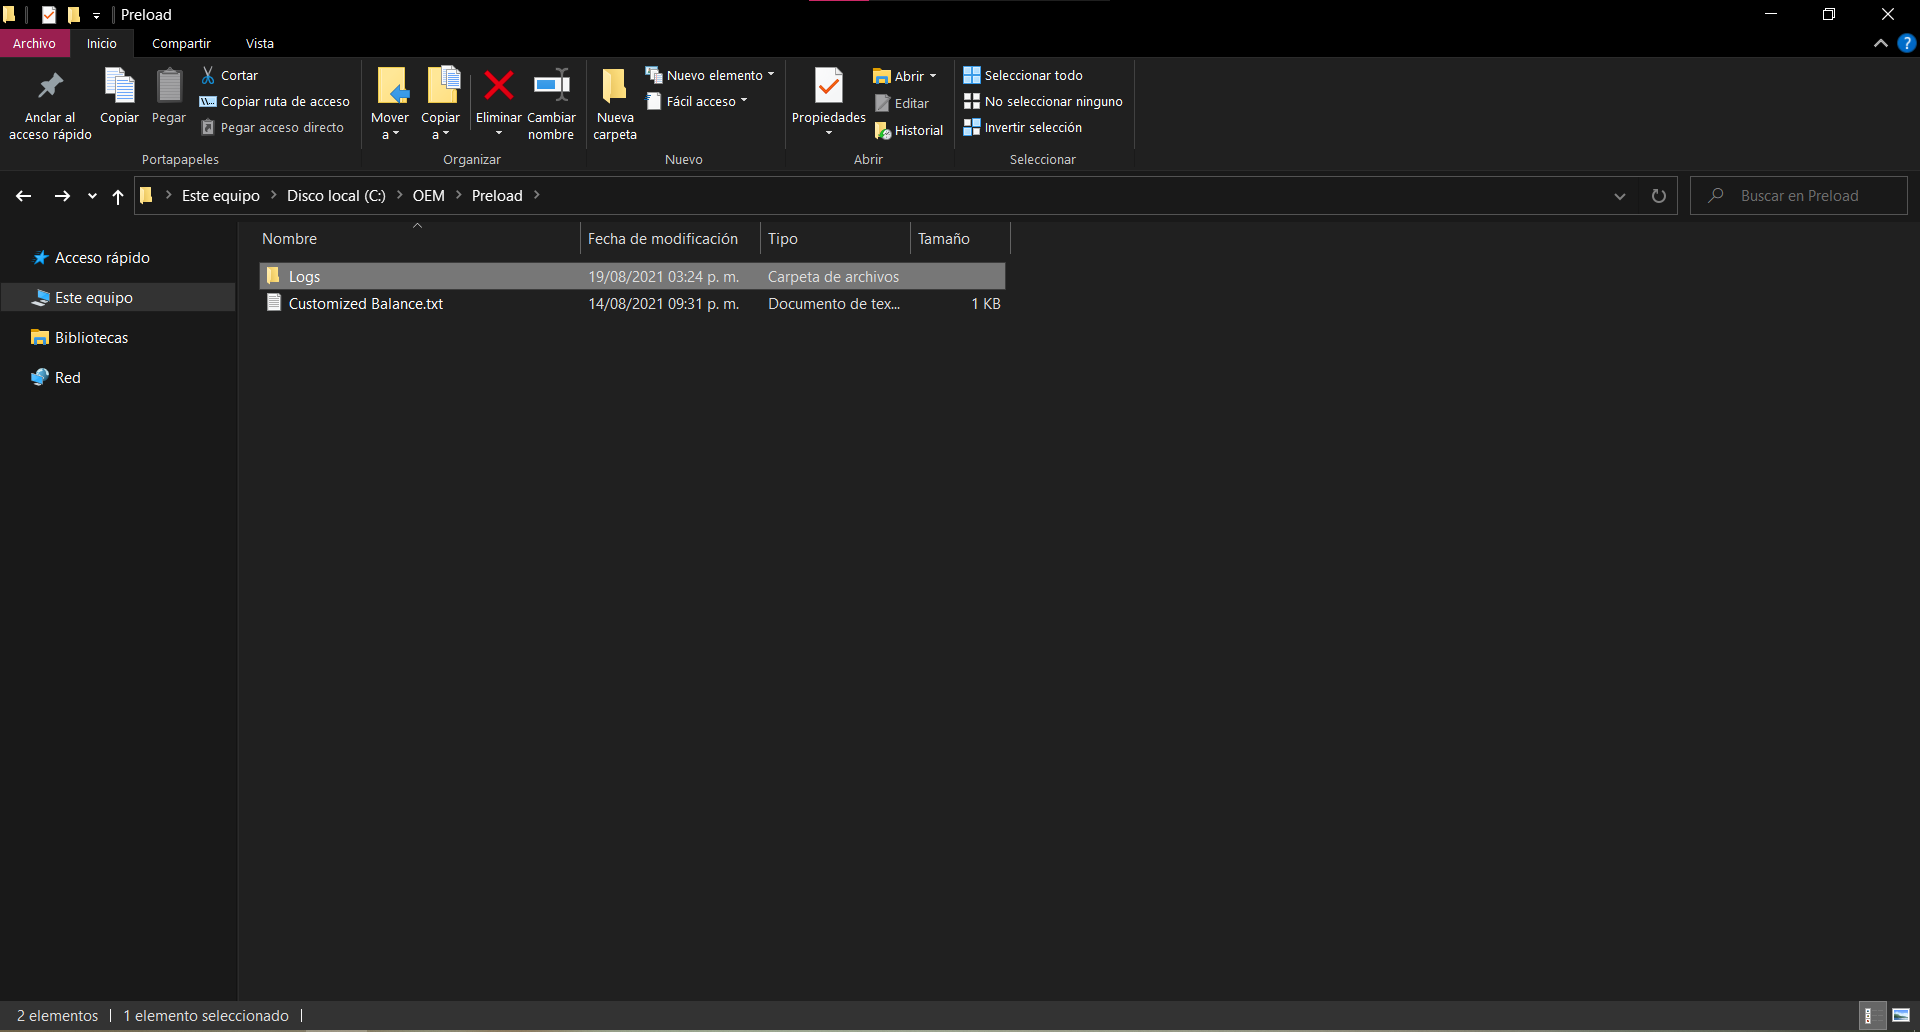This screenshot has width=1920, height=1032.
Task: Collapse the ribbon with the chevron
Action: pos(1880,43)
